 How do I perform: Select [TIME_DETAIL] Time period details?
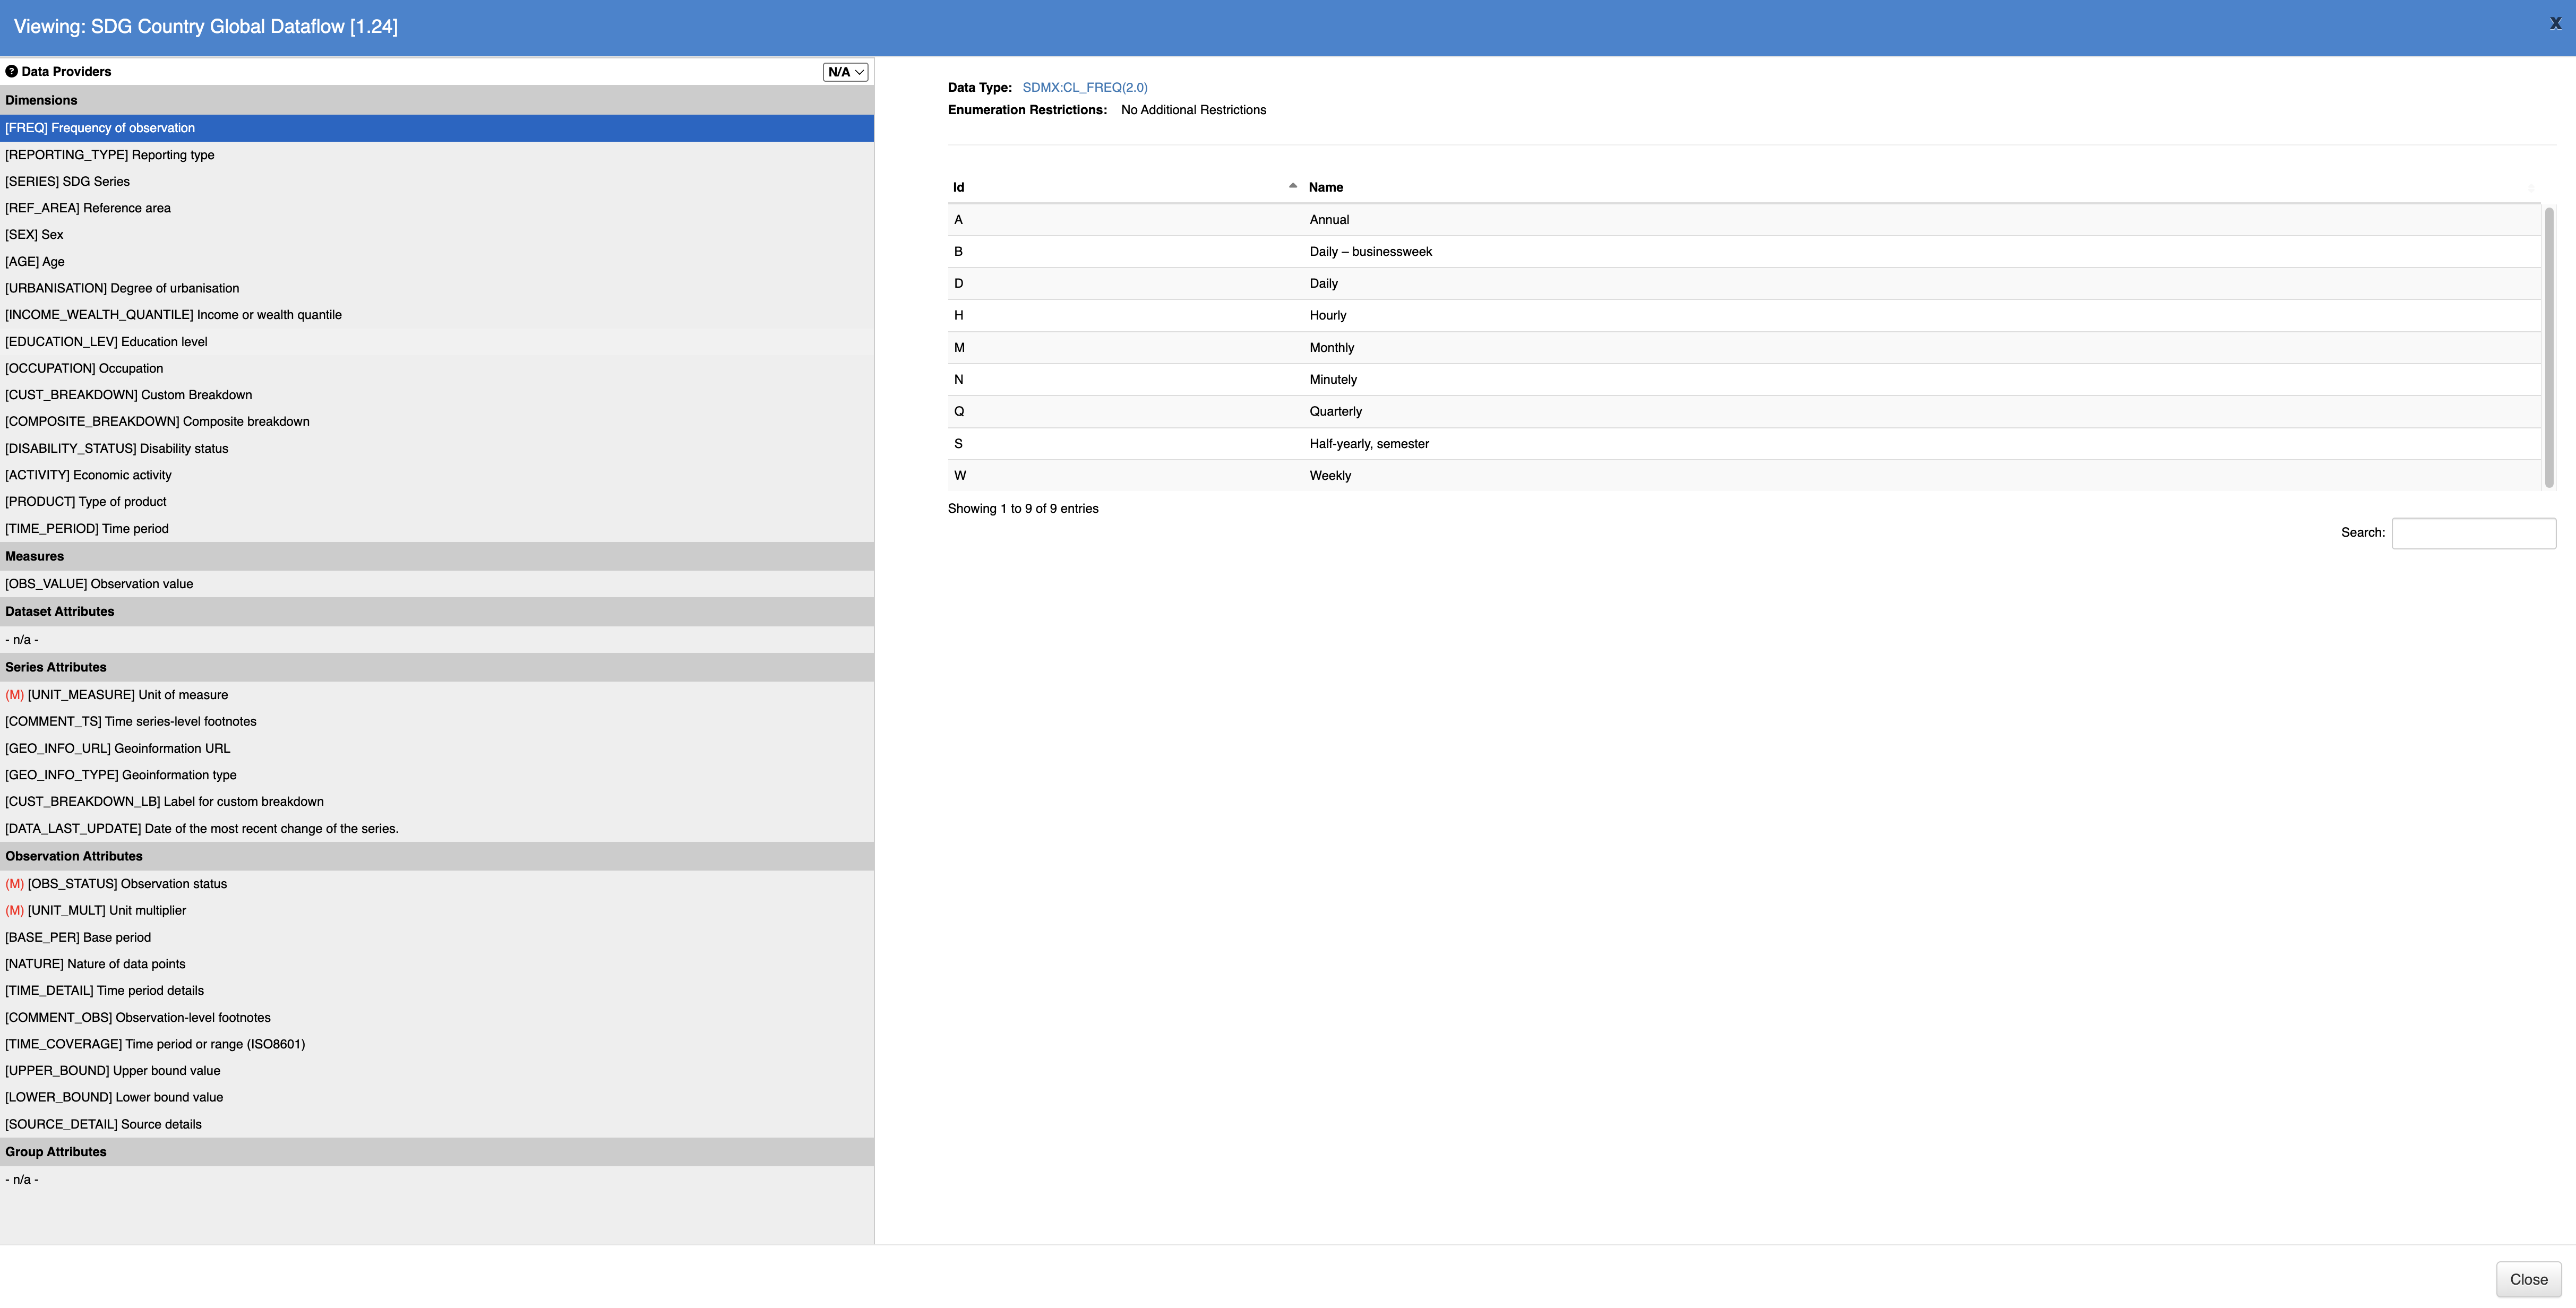pyautogui.click(x=437, y=990)
